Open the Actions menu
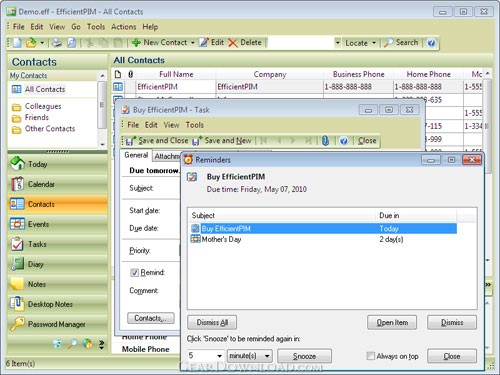The width and height of the screenshot is (500, 375). point(124,27)
